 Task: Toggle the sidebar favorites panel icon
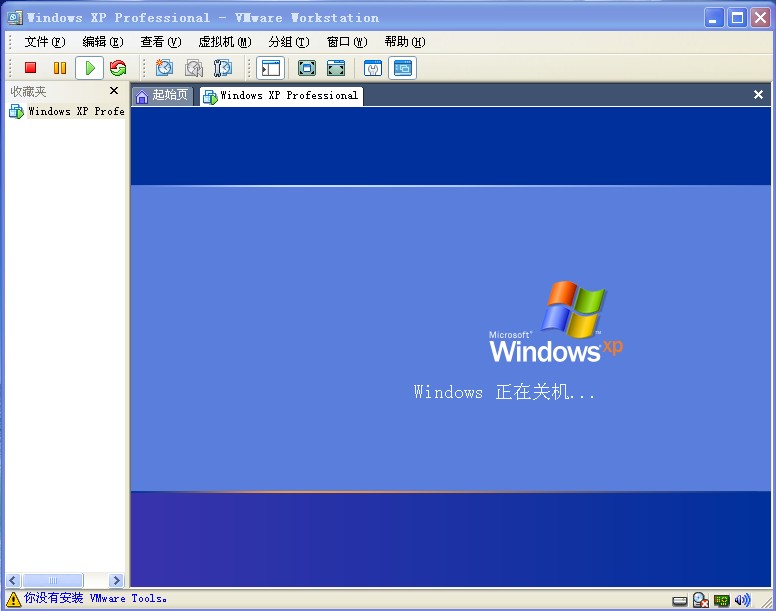coord(270,68)
